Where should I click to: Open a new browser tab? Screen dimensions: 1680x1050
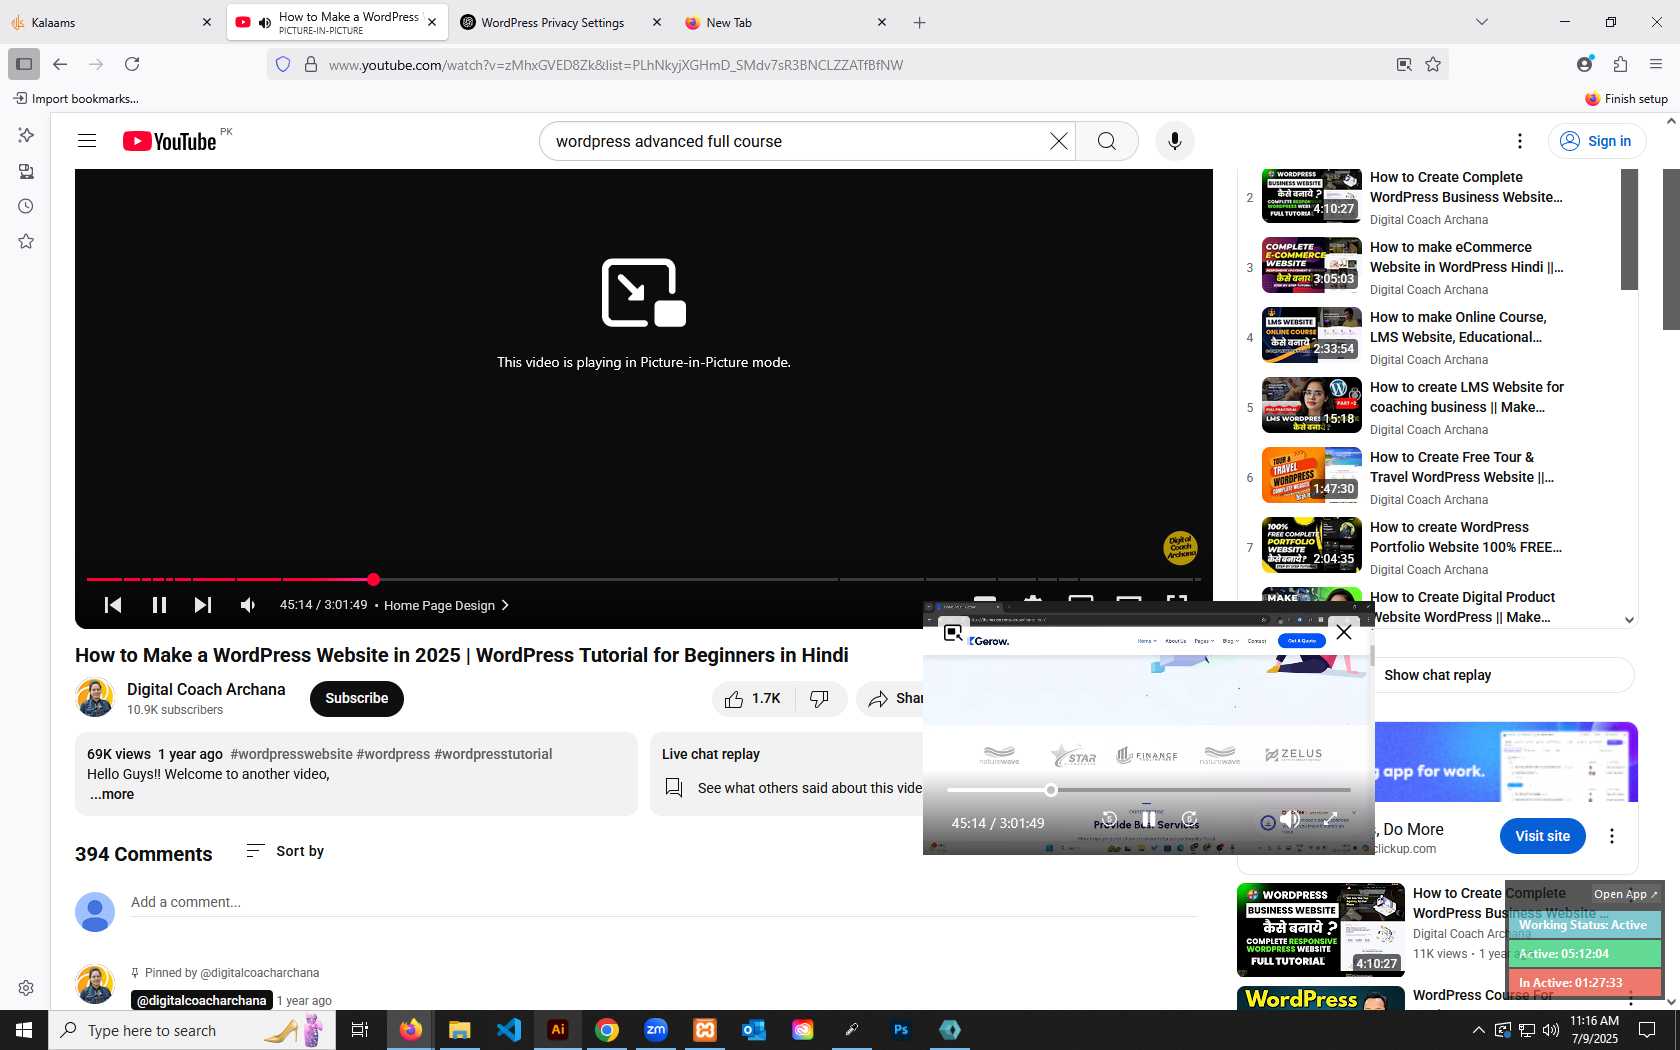point(919,22)
